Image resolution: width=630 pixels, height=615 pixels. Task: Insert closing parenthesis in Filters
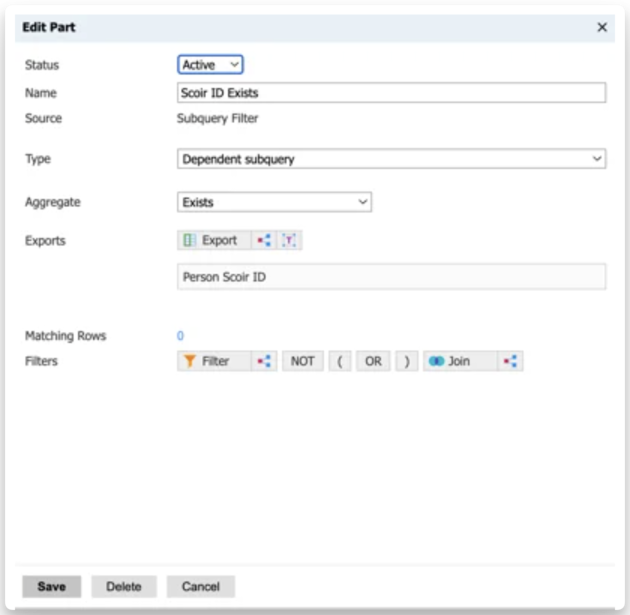point(406,361)
